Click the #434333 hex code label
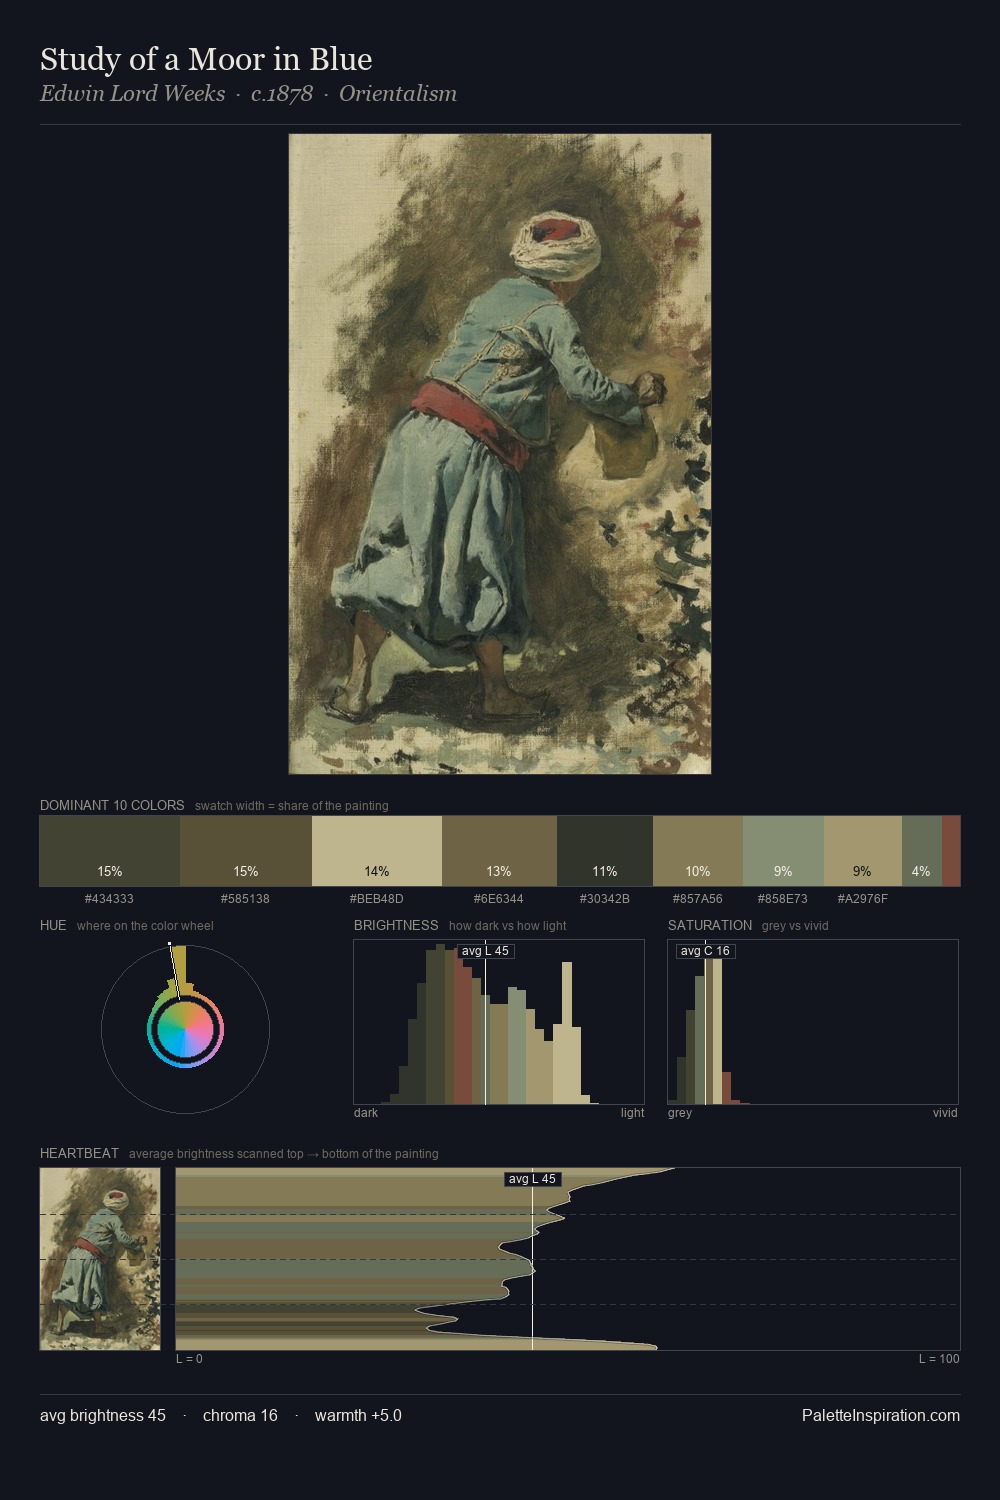Viewport: 1000px width, 1500px height. [109, 899]
